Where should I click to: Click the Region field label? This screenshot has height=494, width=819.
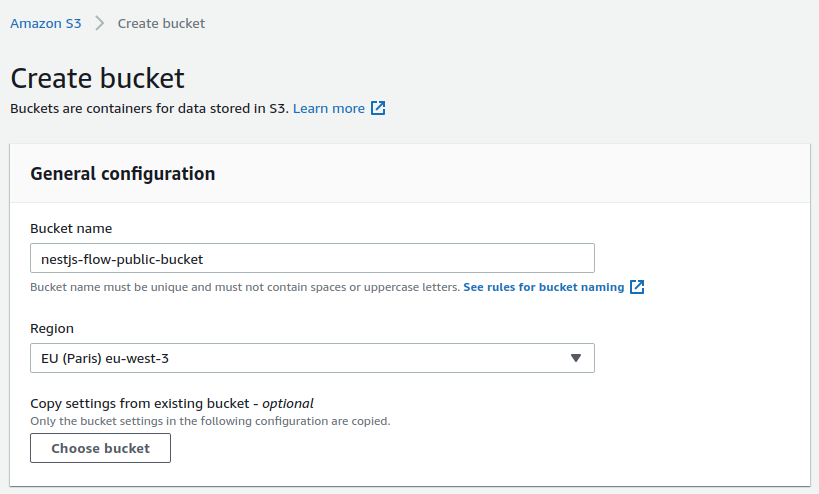[52, 328]
